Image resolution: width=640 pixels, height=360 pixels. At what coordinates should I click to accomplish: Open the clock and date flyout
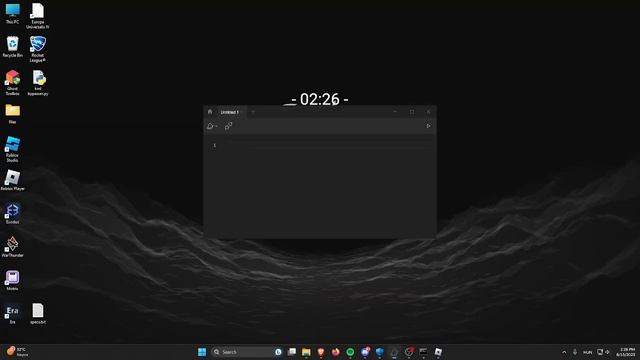[x=625, y=352]
